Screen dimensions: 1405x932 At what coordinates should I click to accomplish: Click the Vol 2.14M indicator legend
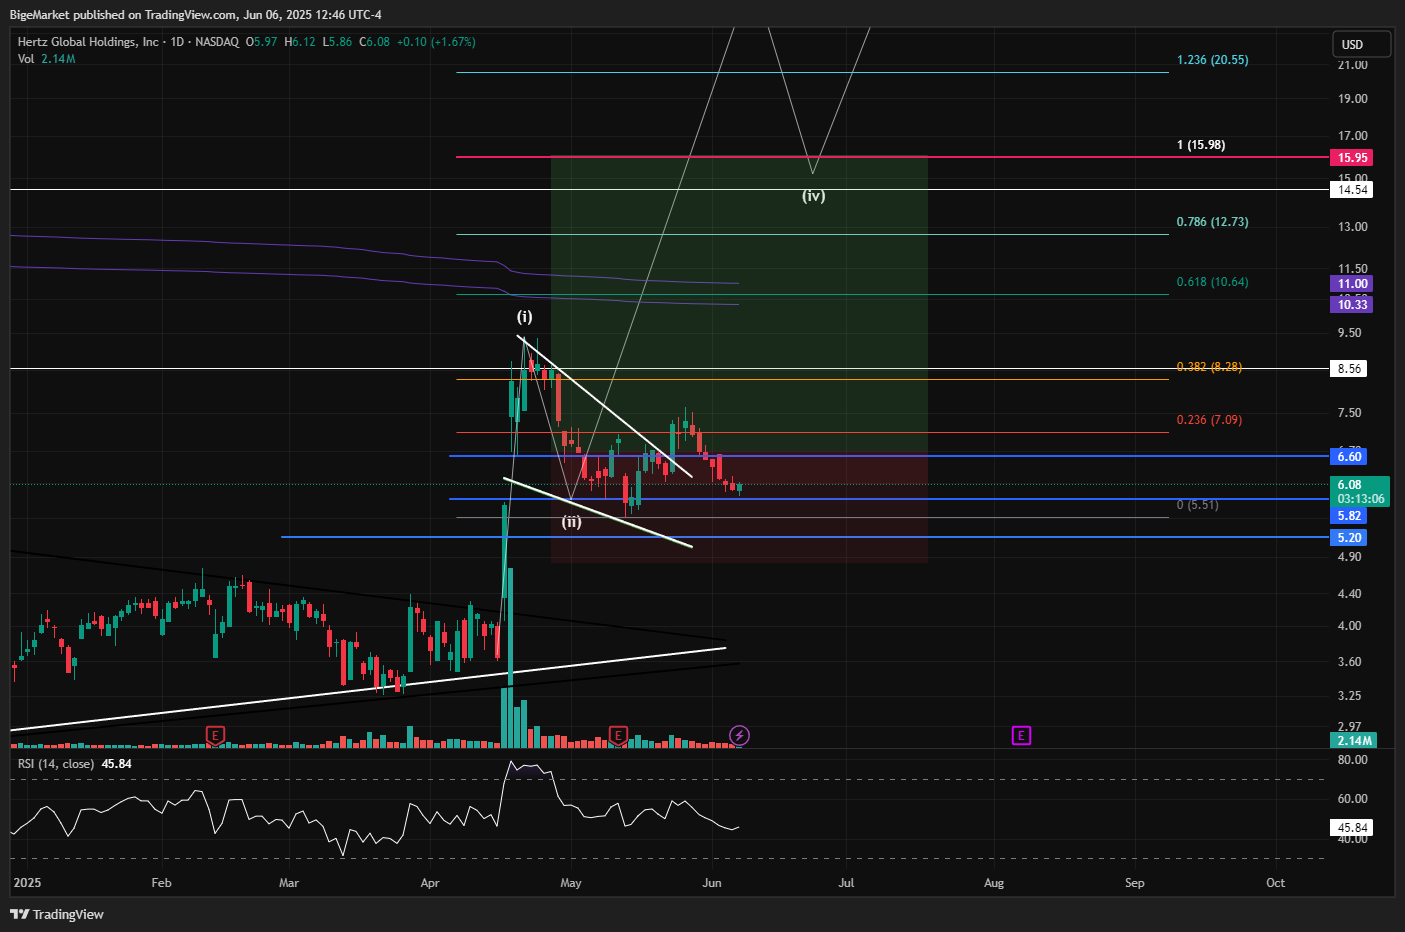click(x=46, y=59)
